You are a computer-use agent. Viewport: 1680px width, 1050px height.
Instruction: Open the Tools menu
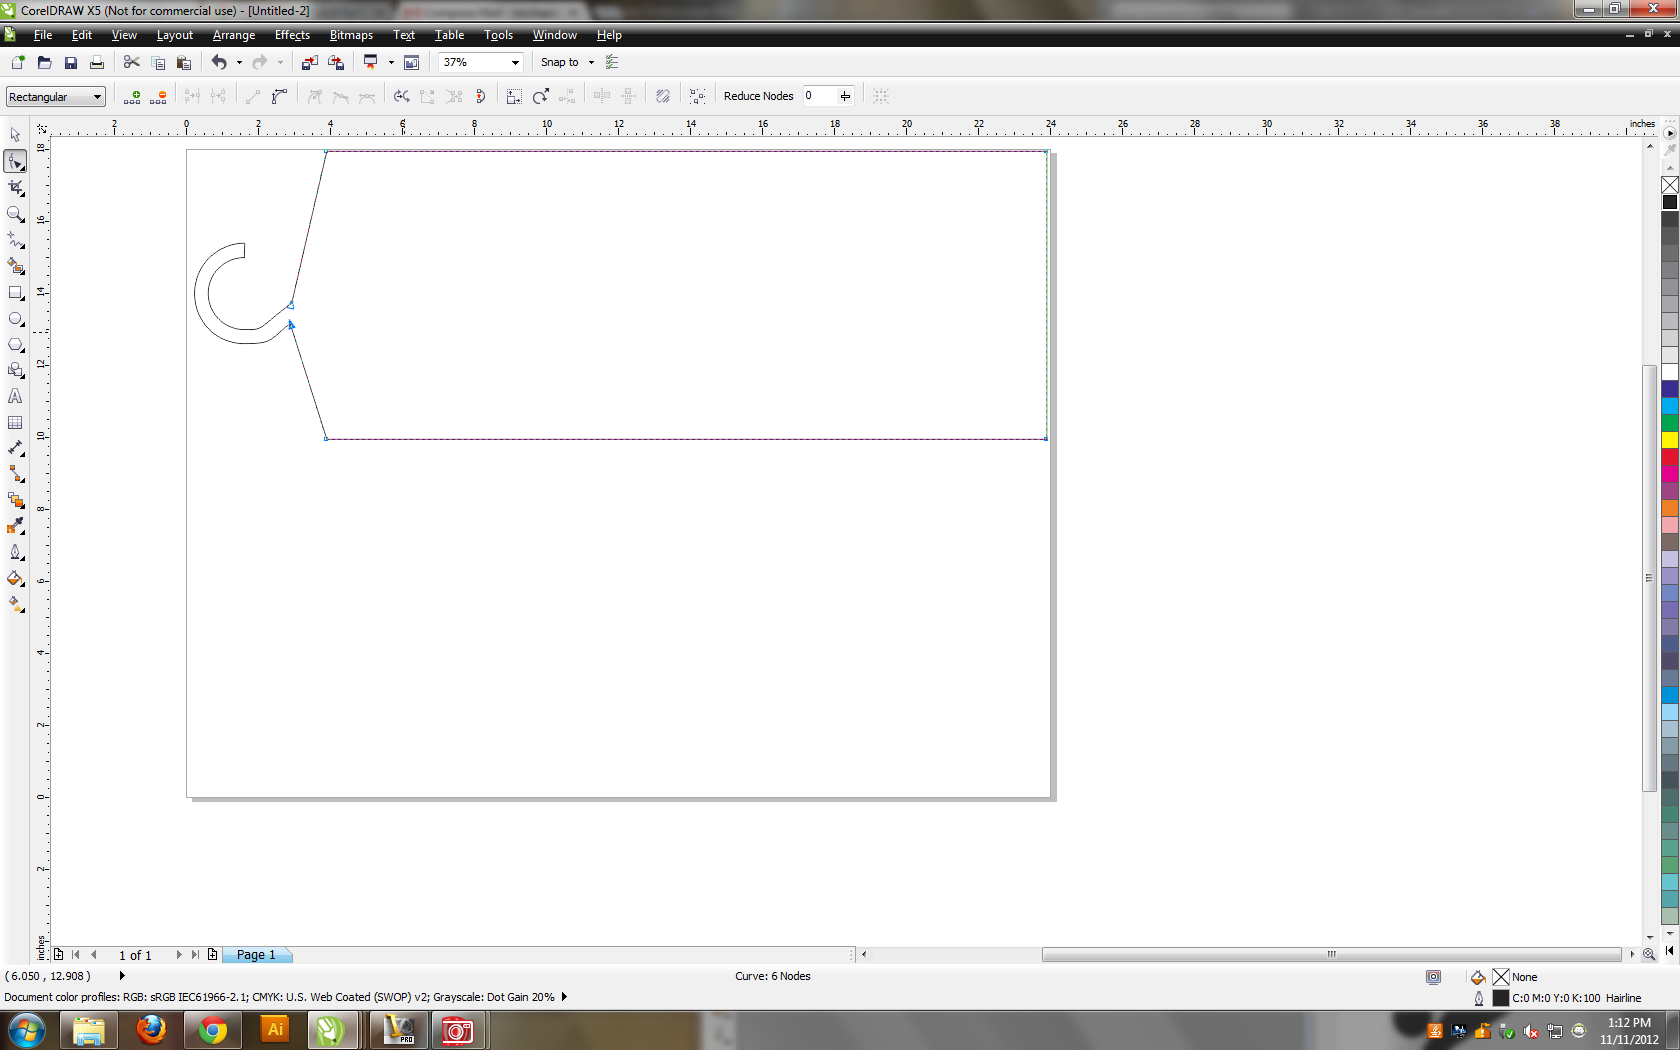click(x=498, y=35)
